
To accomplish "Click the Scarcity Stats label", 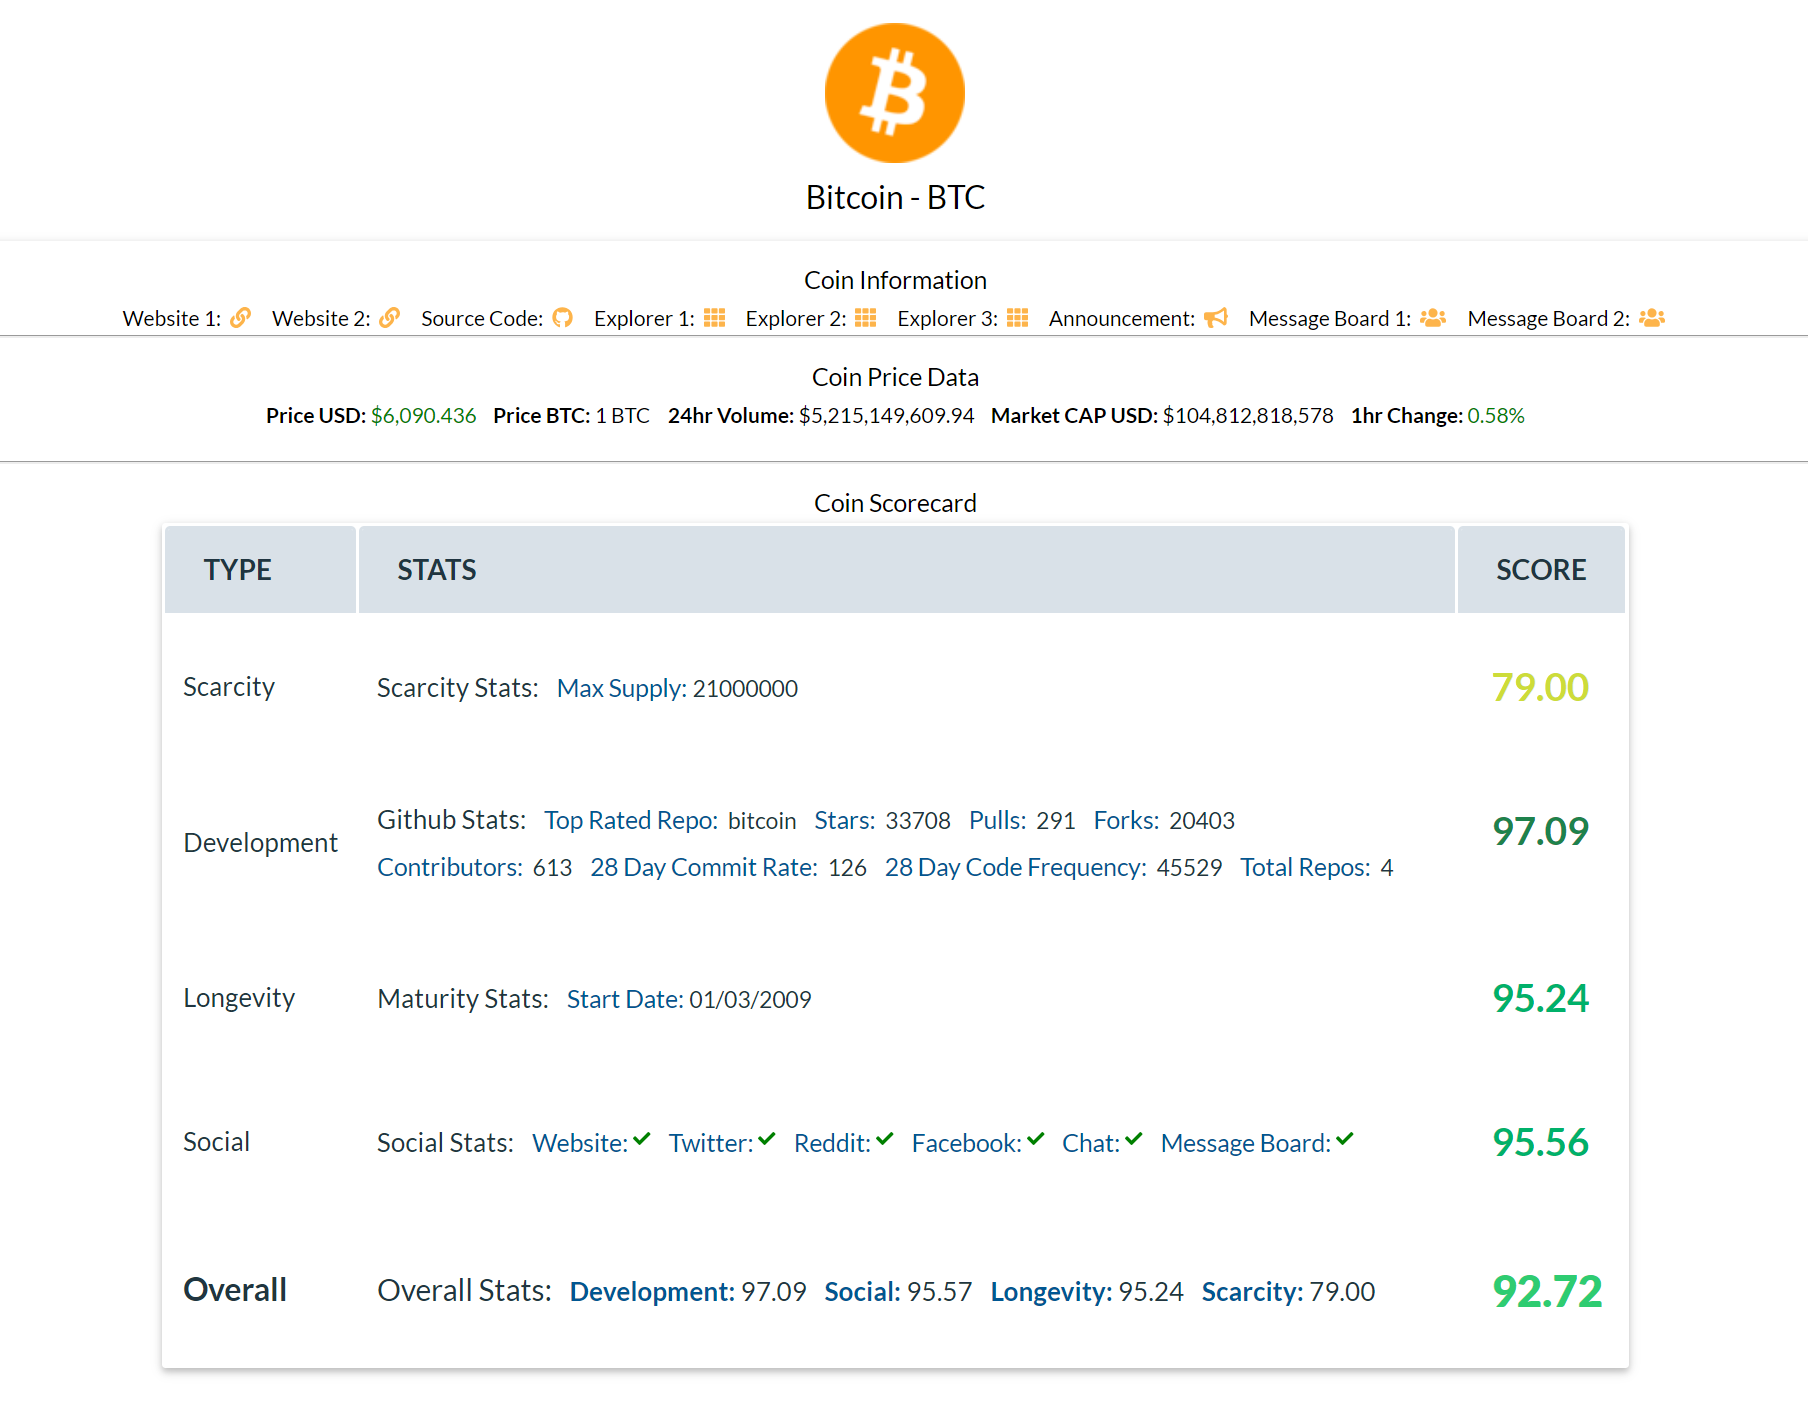I will 458,688.
